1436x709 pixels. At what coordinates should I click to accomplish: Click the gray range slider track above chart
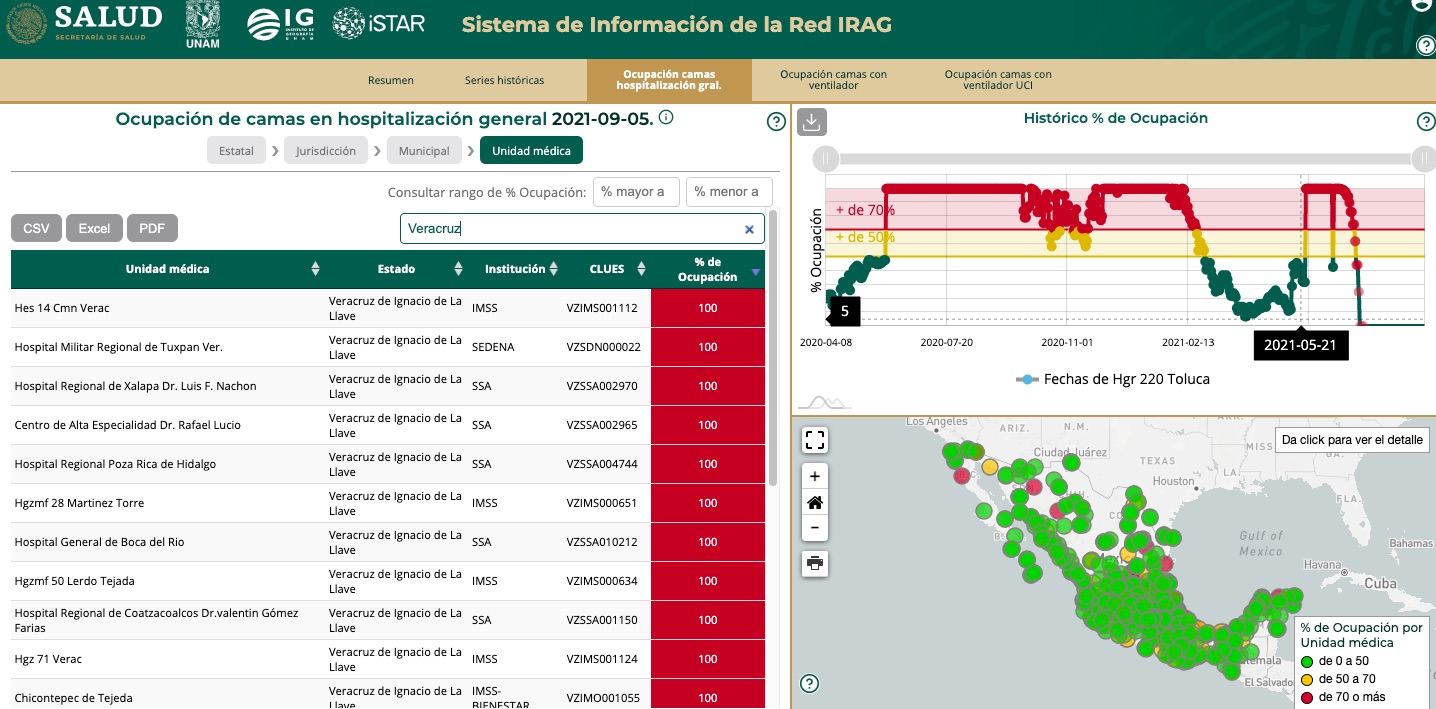click(x=1124, y=158)
